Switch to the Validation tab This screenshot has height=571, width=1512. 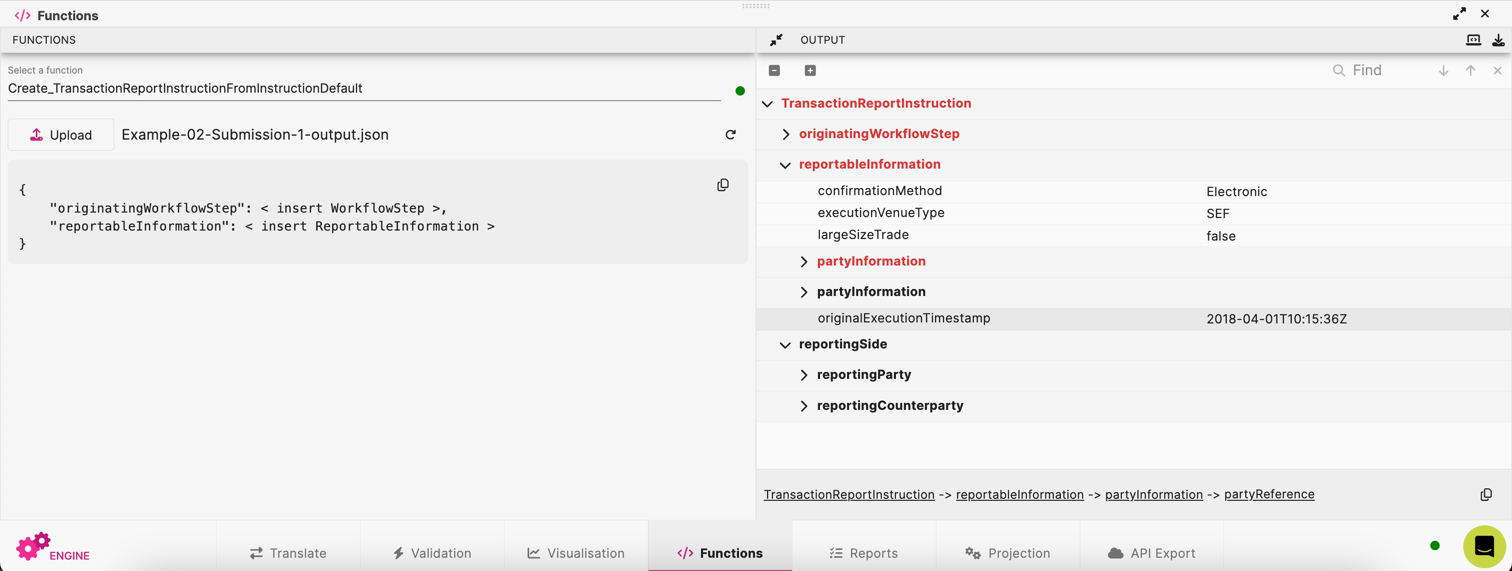[432, 553]
